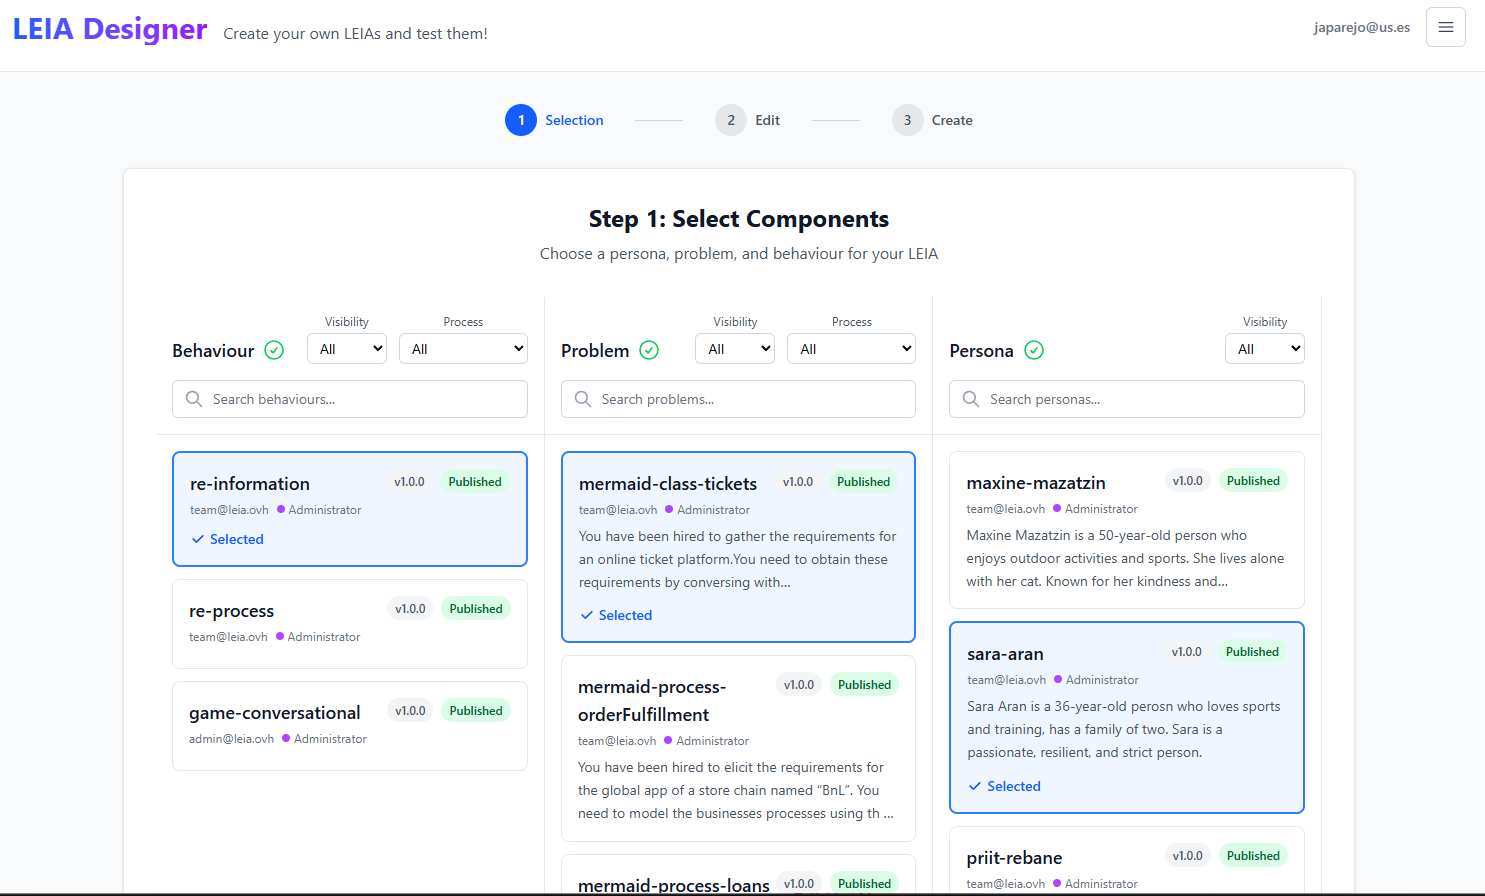Open the Visibility dropdown for Behaviour
1485x896 pixels.
coord(346,348)
